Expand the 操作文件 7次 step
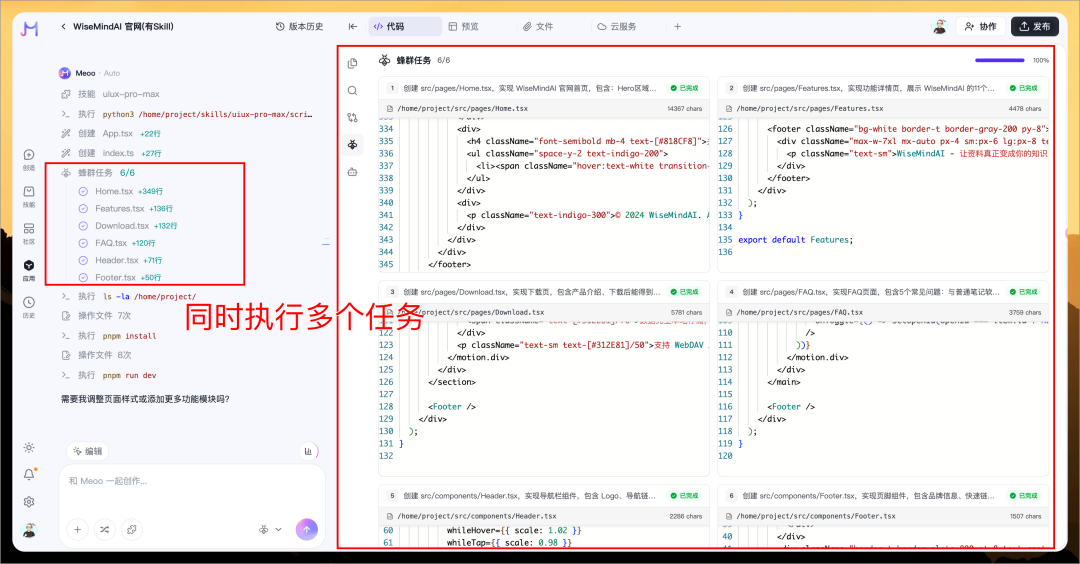The width and height of the screenshot is (1080, 564). pyautogui.click(x=96, y=315)
